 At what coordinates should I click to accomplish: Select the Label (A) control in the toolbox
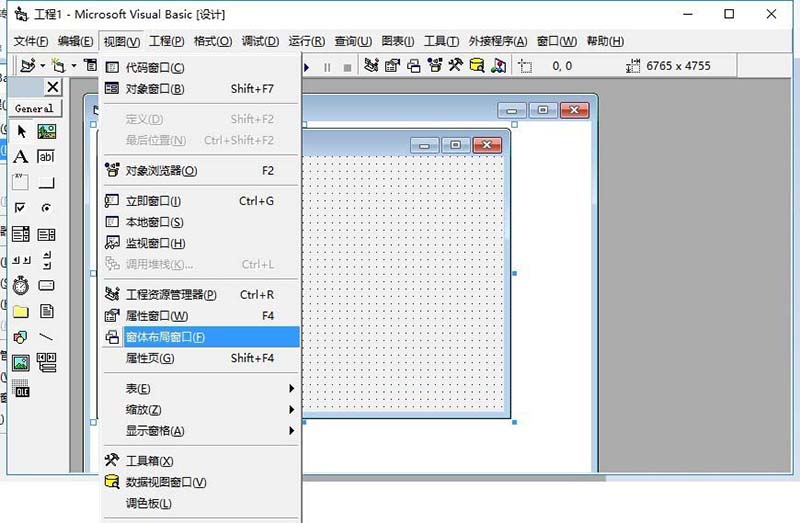(x=21, y=157)
